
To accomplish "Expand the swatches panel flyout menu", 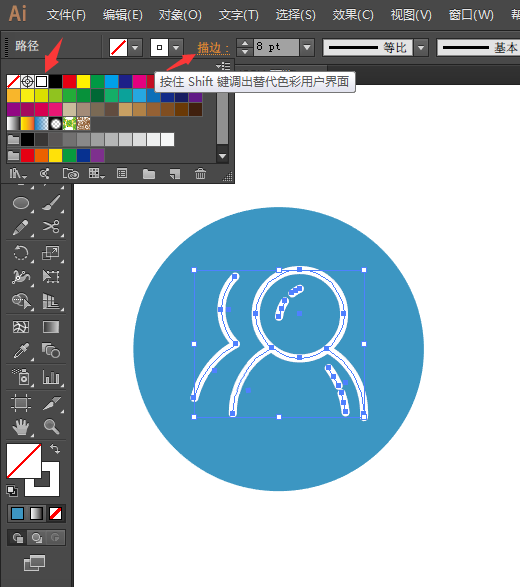I will [x=223, y=66].
